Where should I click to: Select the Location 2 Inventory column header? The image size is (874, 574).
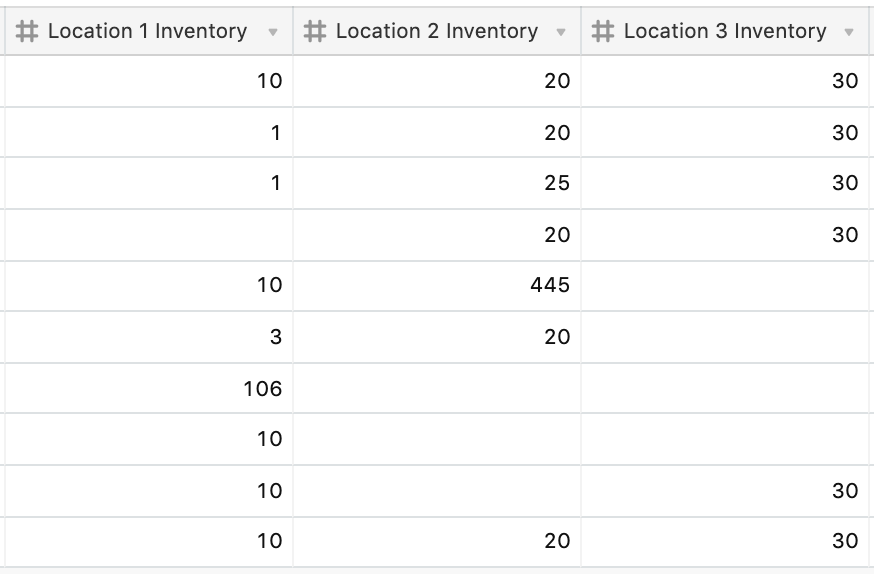tap(435, 32)
